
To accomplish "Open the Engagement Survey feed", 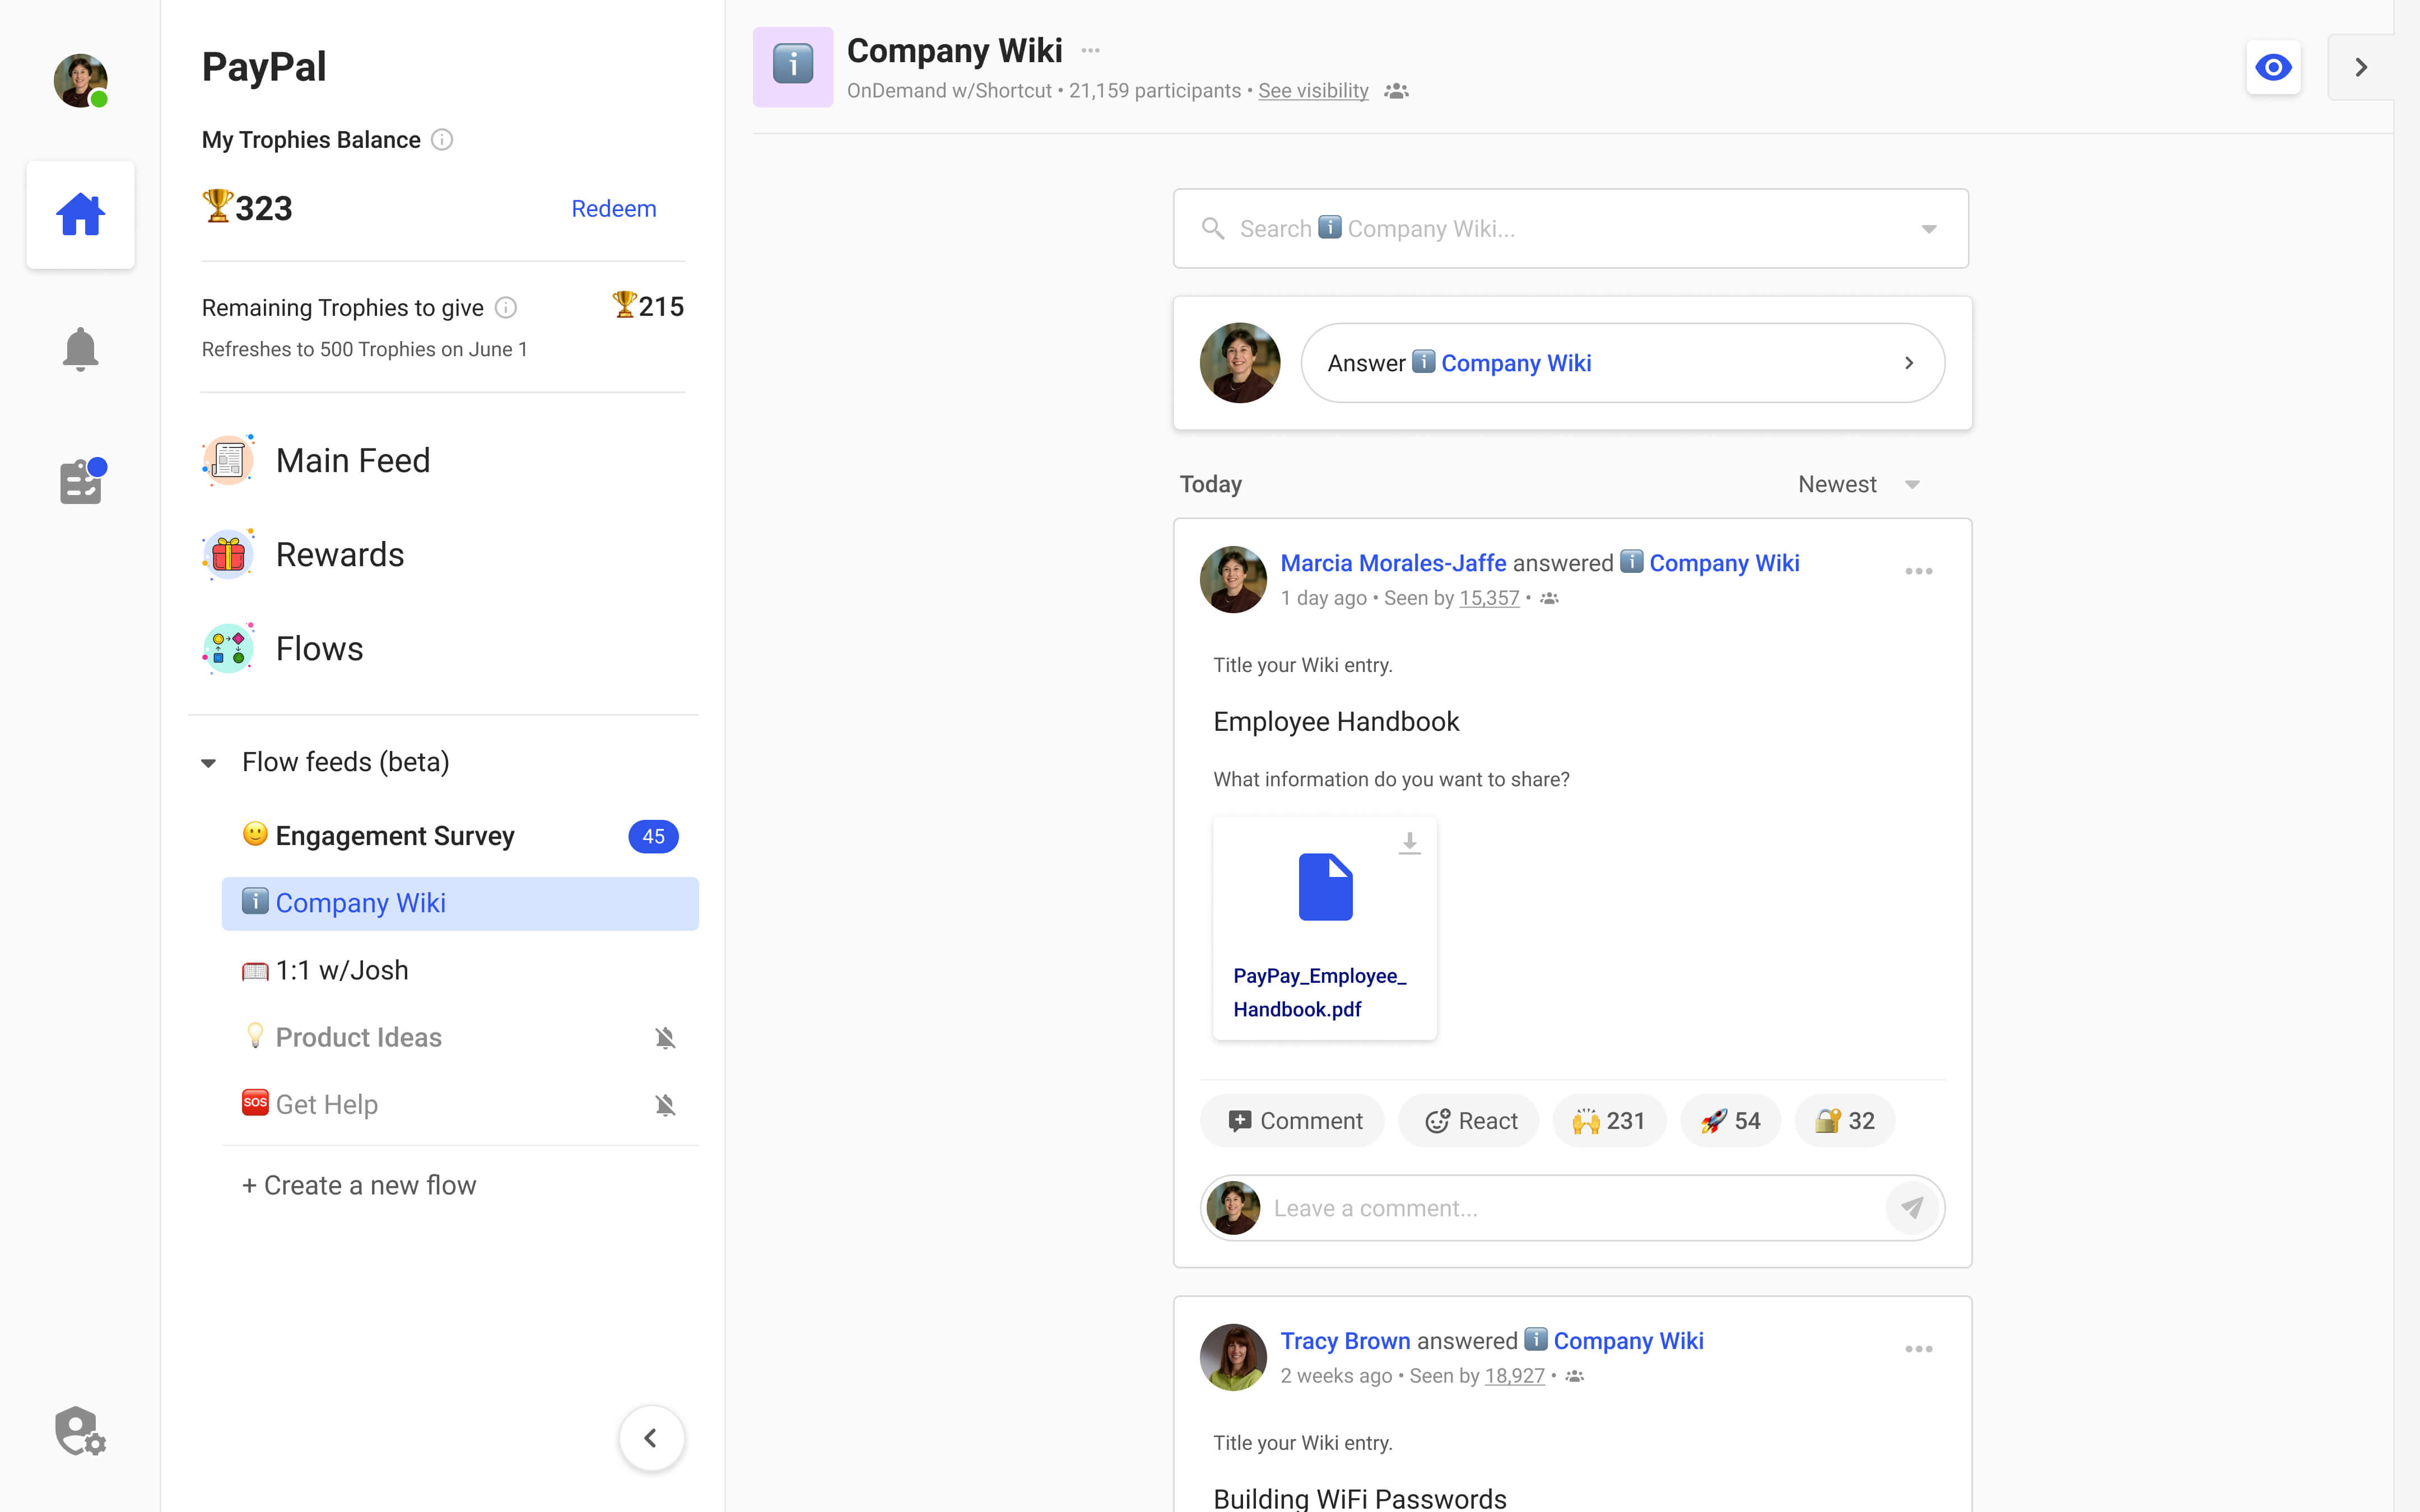I will 395,835.
